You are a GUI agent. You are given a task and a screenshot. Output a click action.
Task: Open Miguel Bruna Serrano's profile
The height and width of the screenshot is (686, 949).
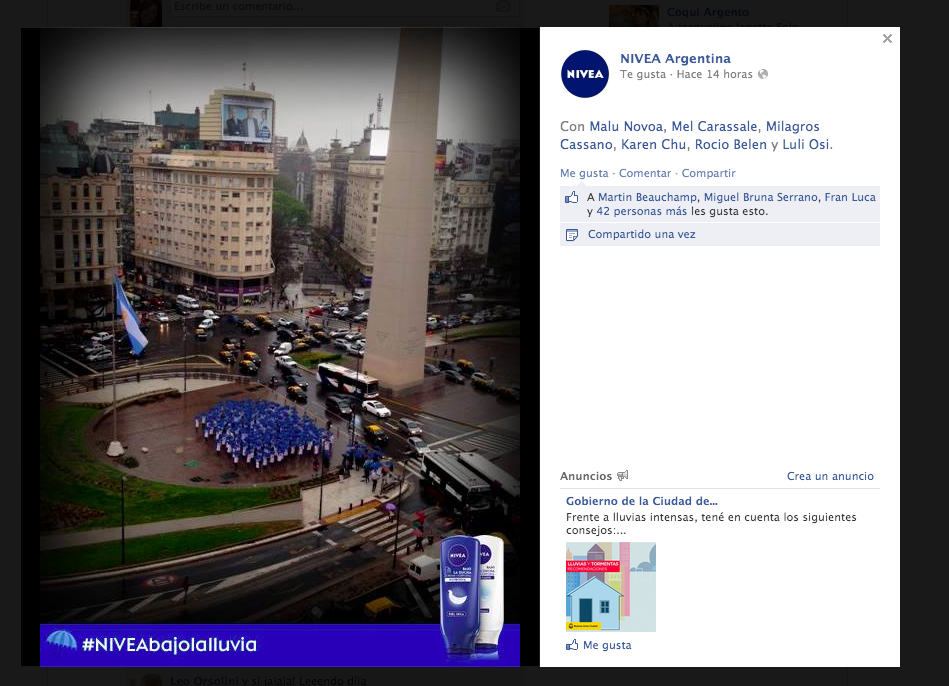pos(761,197)
